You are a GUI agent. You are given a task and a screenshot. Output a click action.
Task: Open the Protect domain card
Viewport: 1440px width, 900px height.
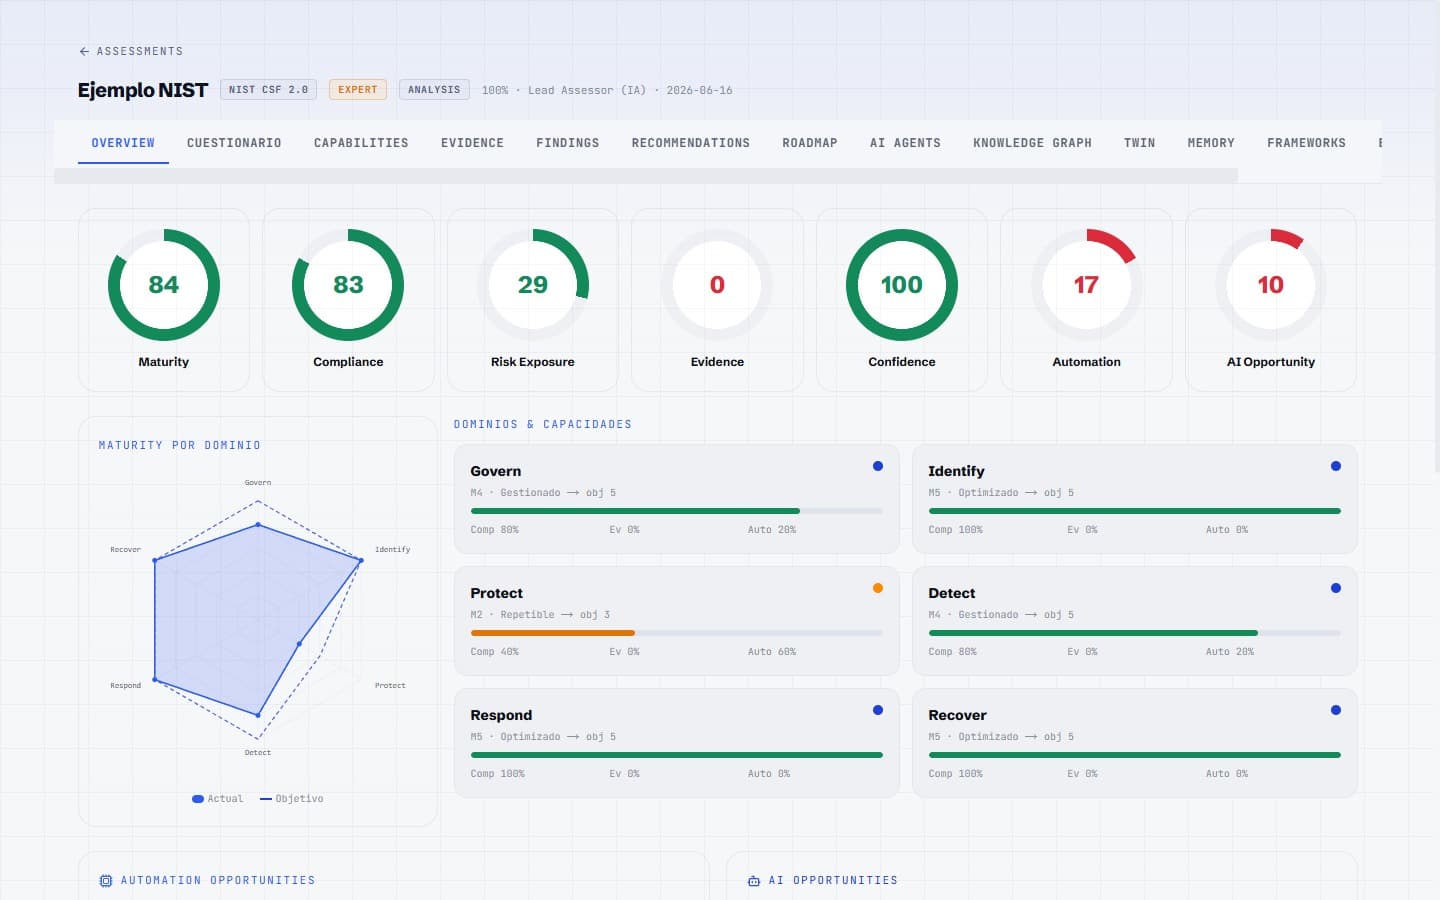click(677, 621)
